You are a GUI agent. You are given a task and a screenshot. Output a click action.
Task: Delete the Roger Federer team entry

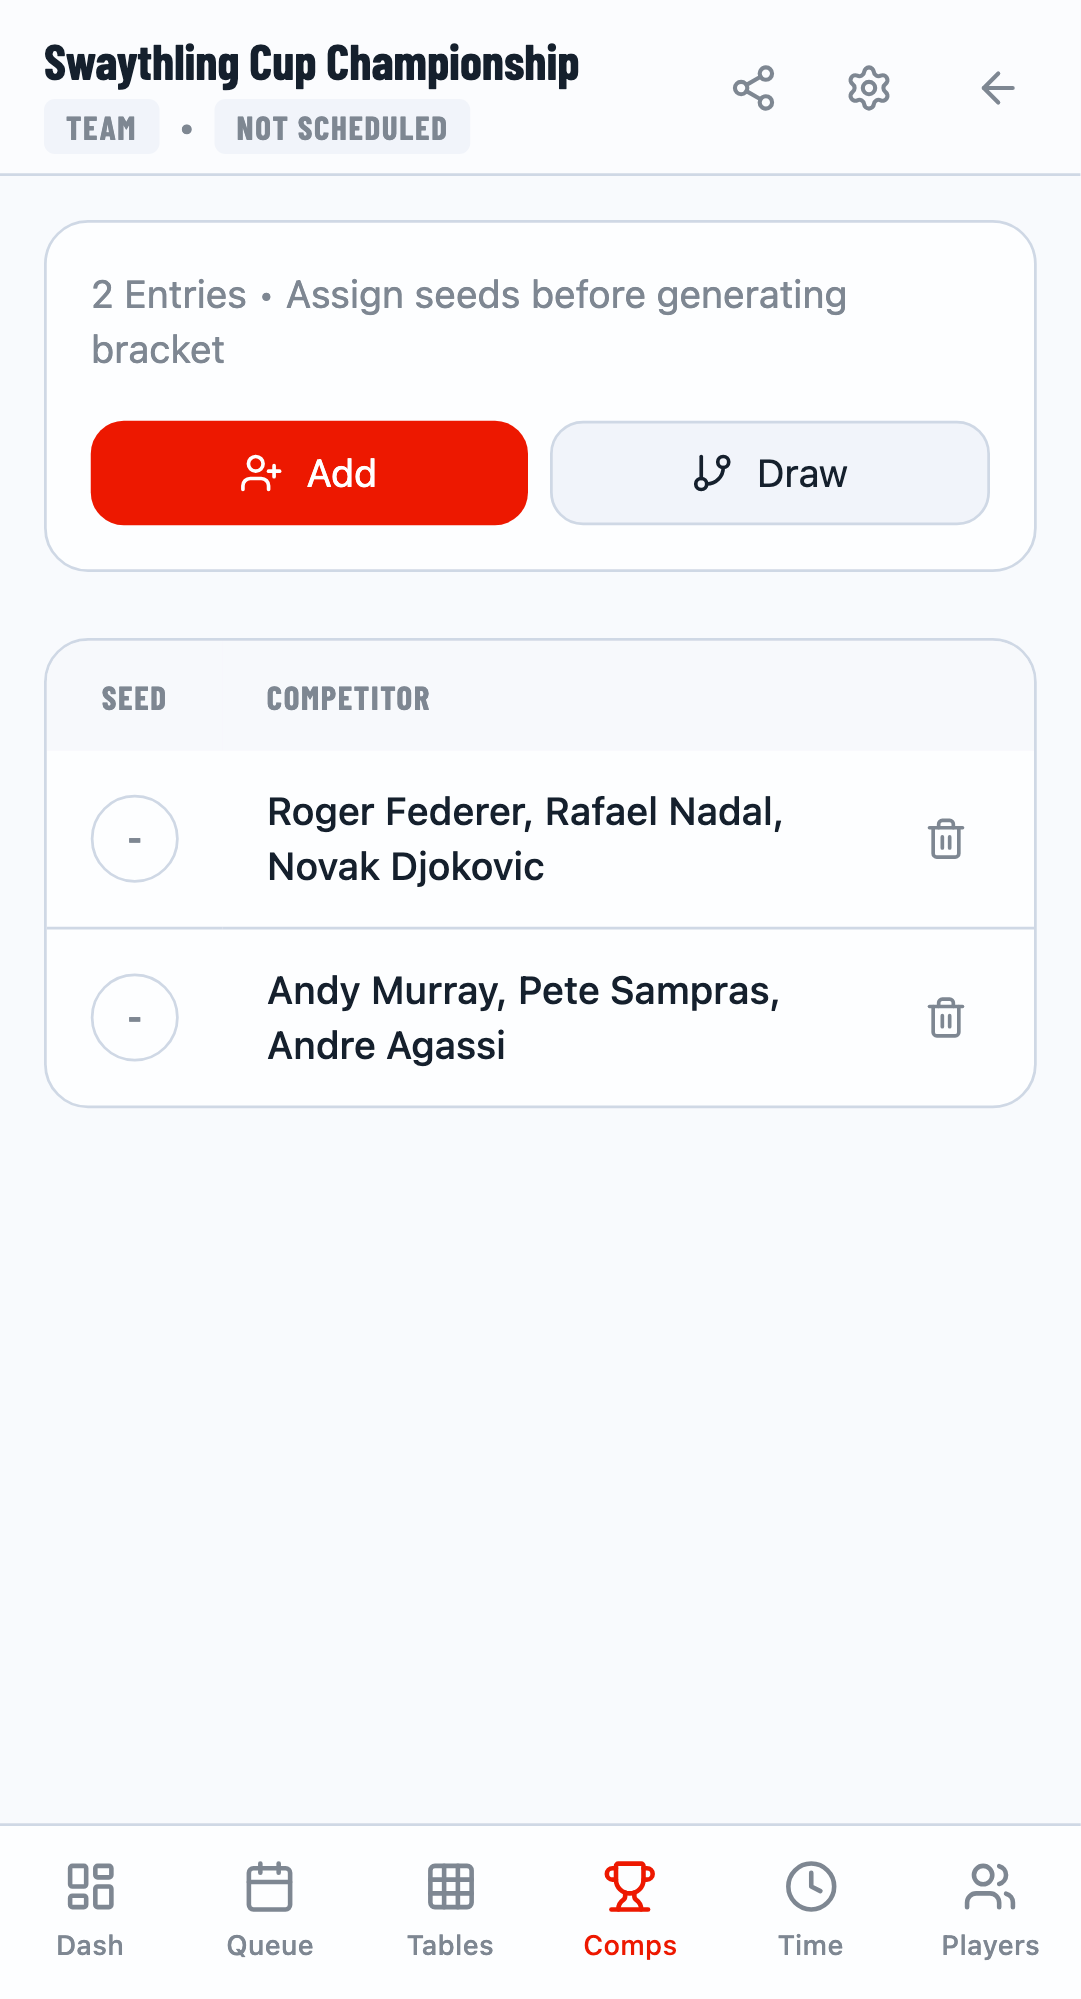(x=945, y=839)
